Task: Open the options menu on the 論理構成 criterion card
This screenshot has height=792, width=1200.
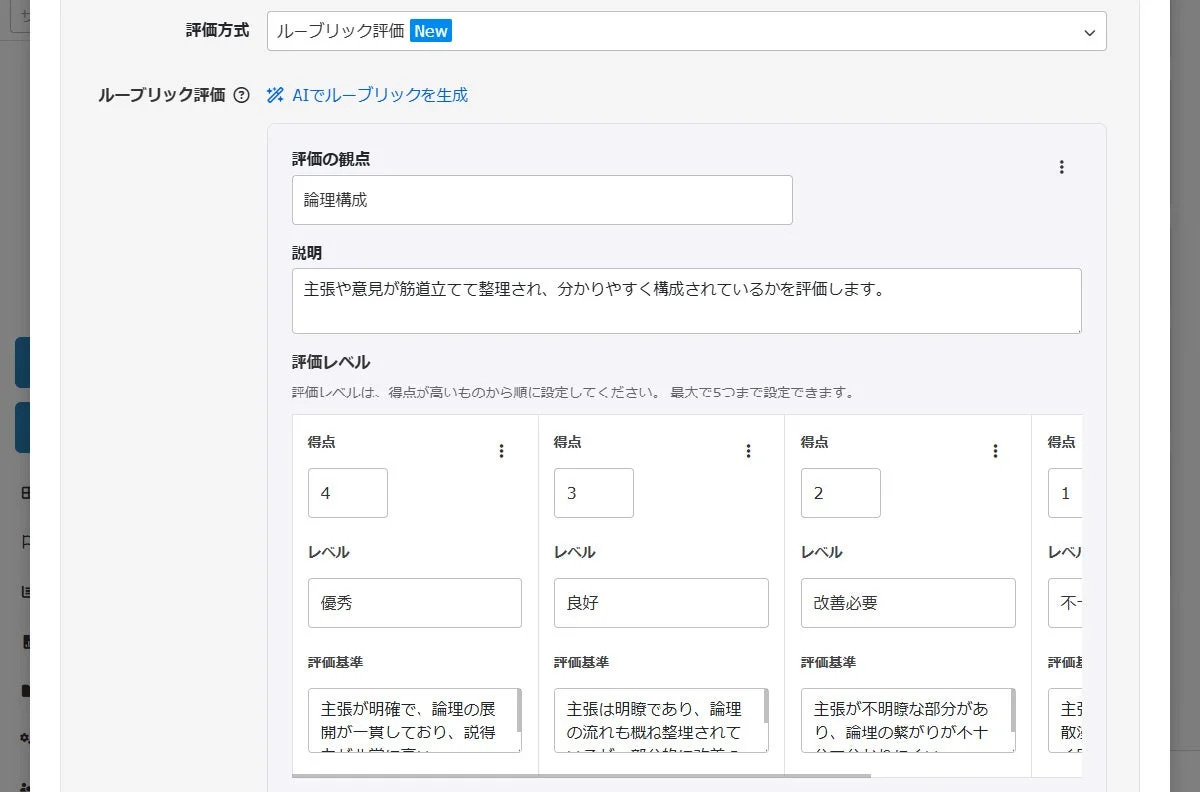Action: (1062, 166)
